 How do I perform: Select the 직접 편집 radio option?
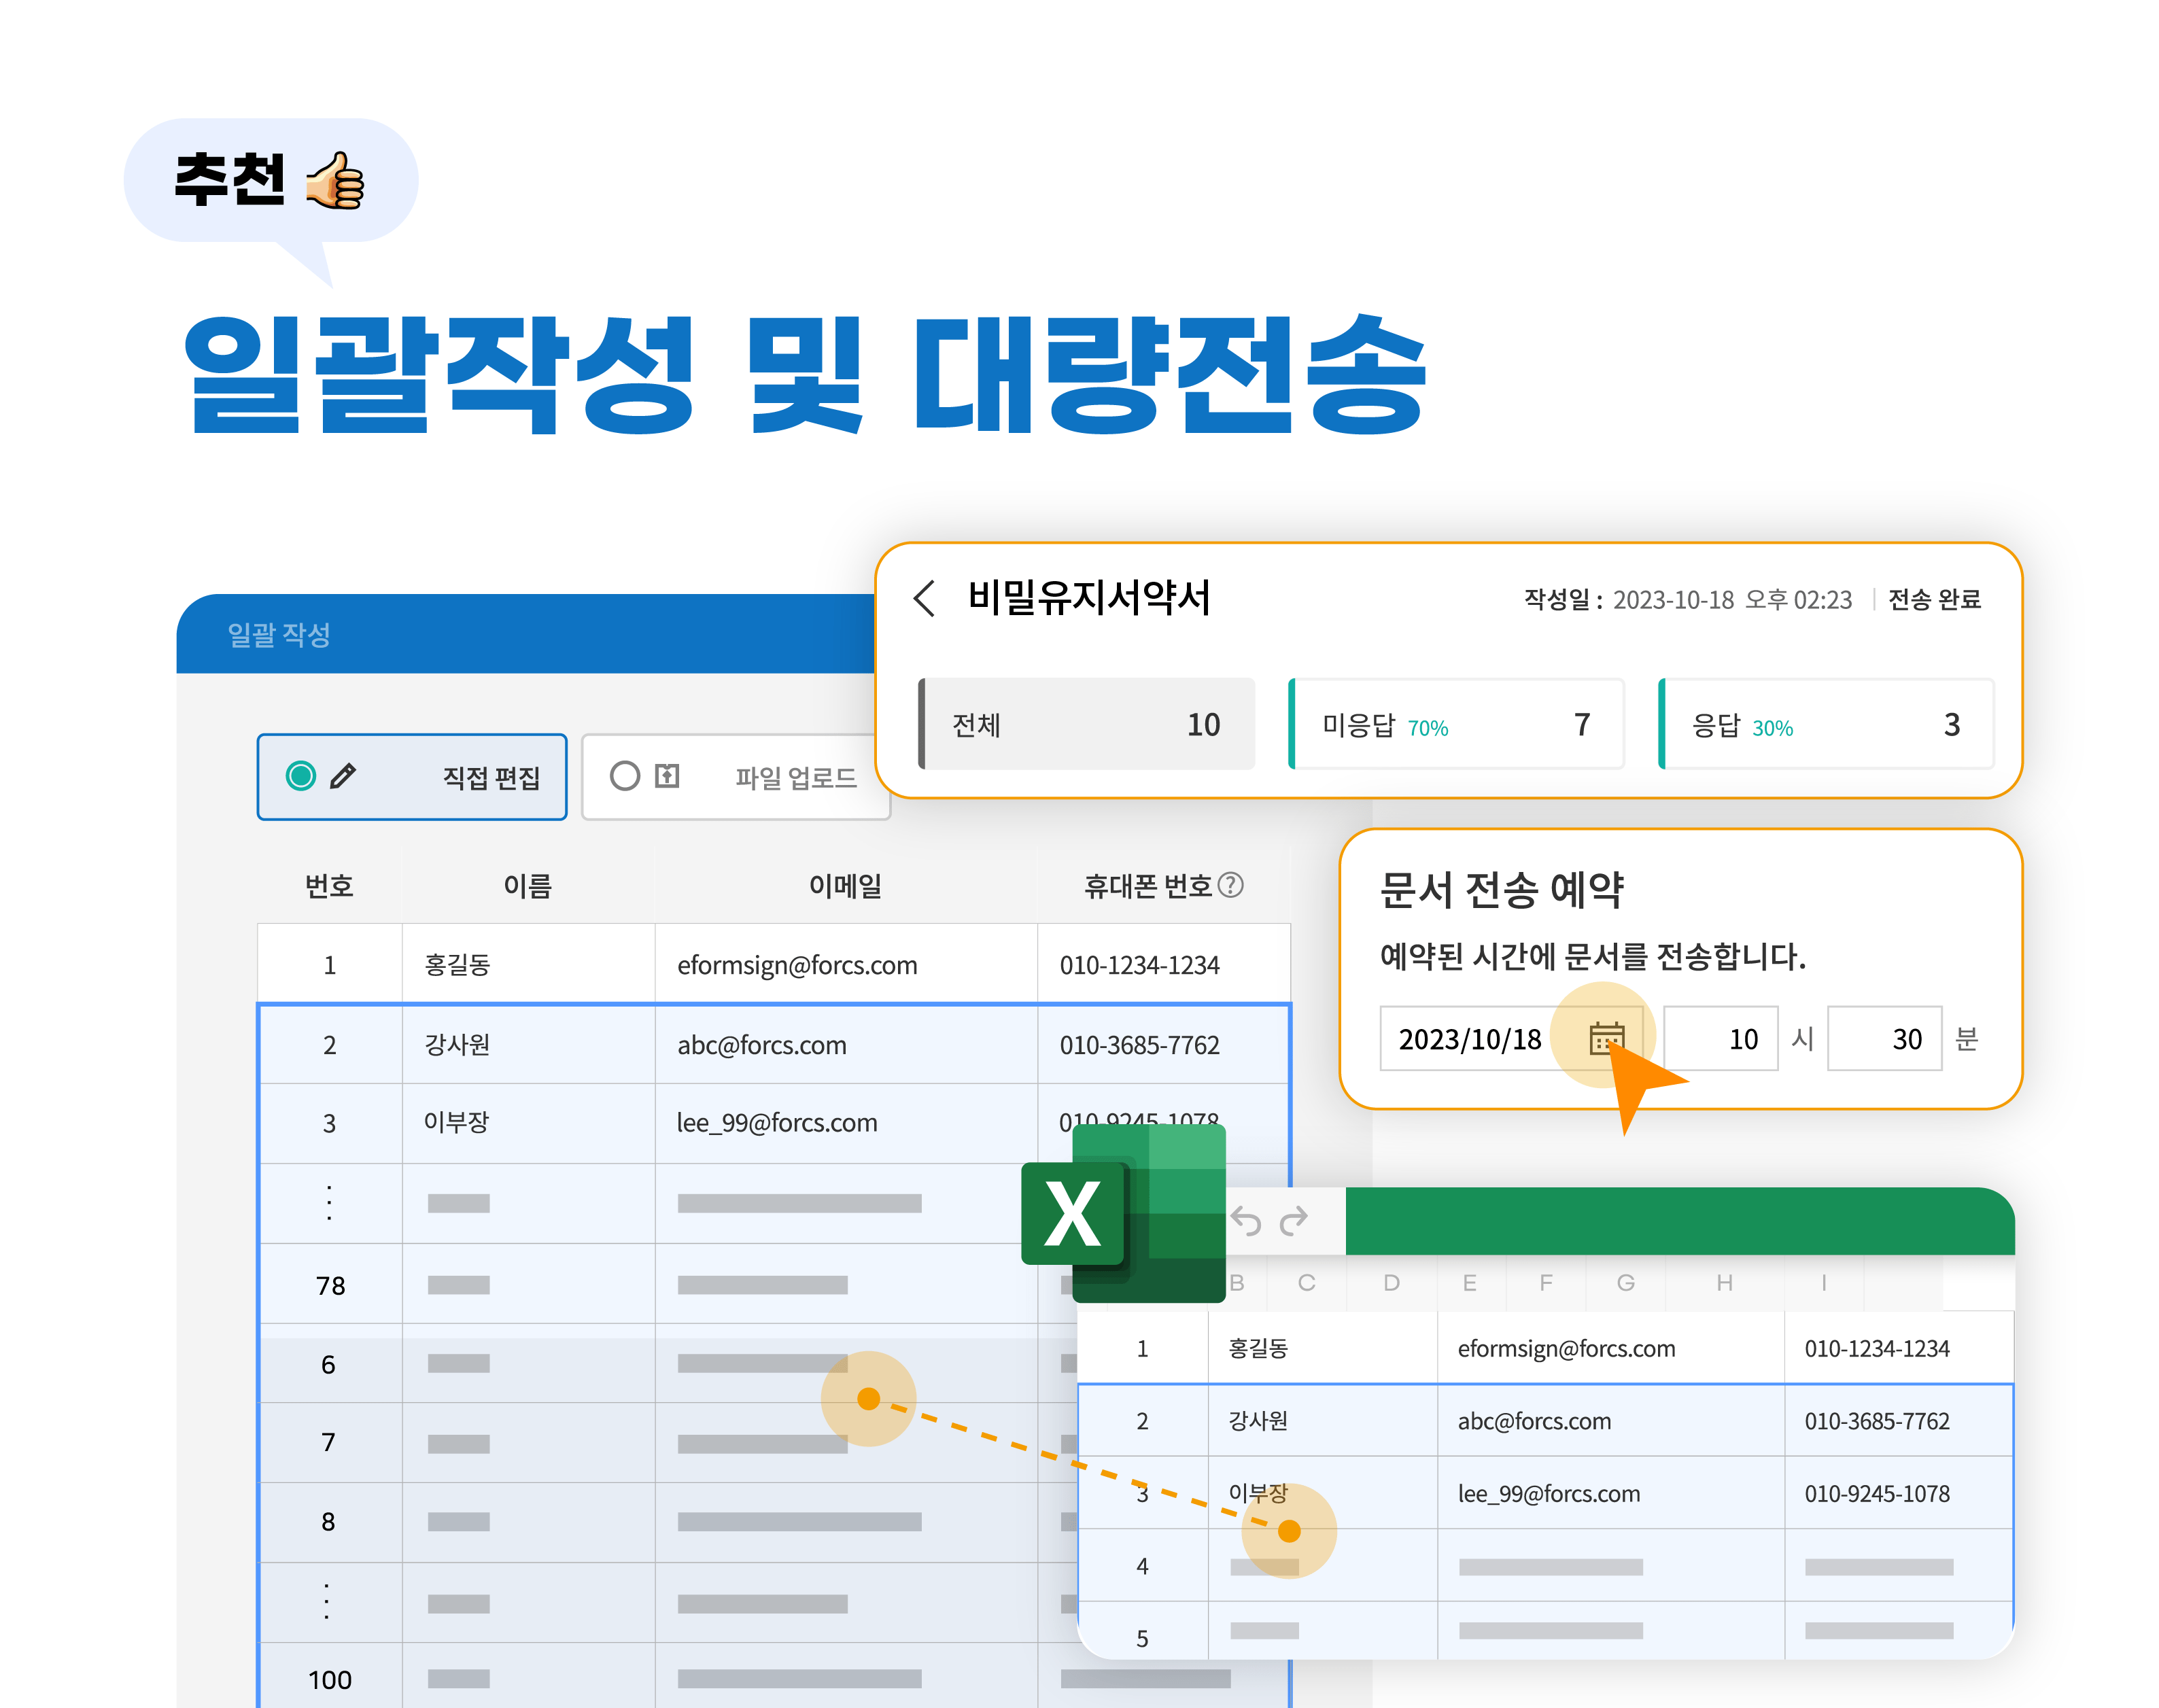tap(301, 776)
